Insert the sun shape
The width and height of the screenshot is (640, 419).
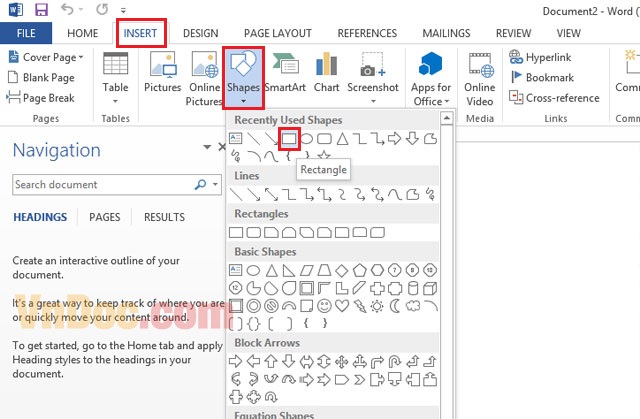[378, 305]
